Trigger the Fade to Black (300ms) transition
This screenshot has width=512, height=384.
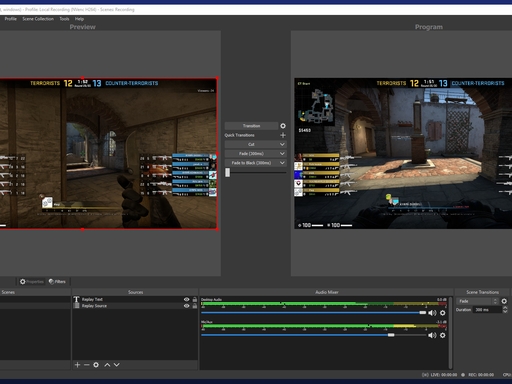pyautogui.click(x=251, y=163)
